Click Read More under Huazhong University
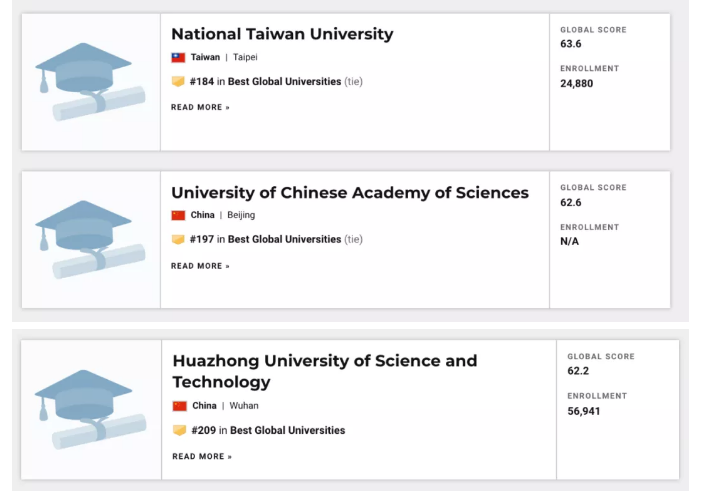The height and width of the screenshot is (491, 702). [201, 457]
